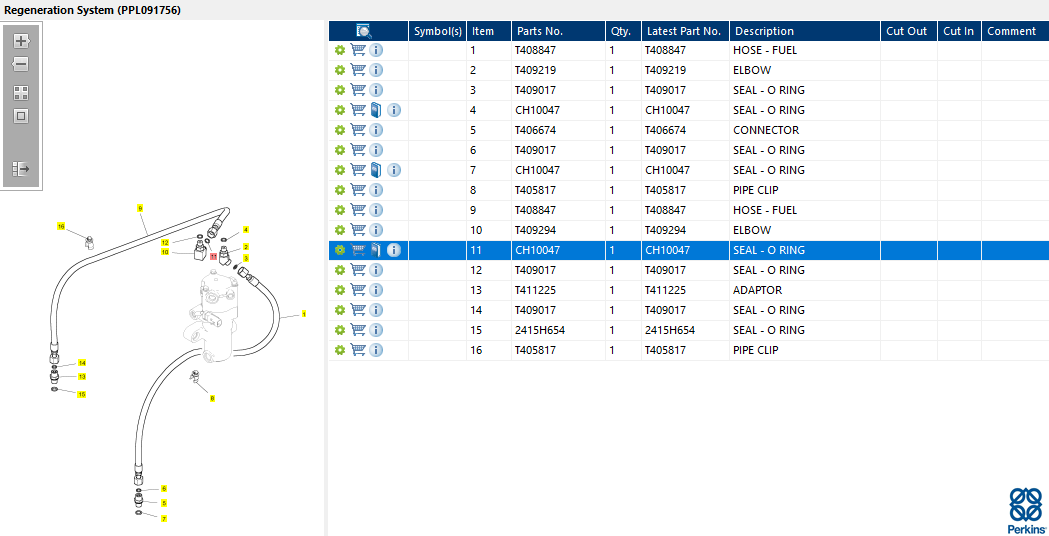Click the single-square fit view icon
1049x536 pixels.
[x=21, y=116]
